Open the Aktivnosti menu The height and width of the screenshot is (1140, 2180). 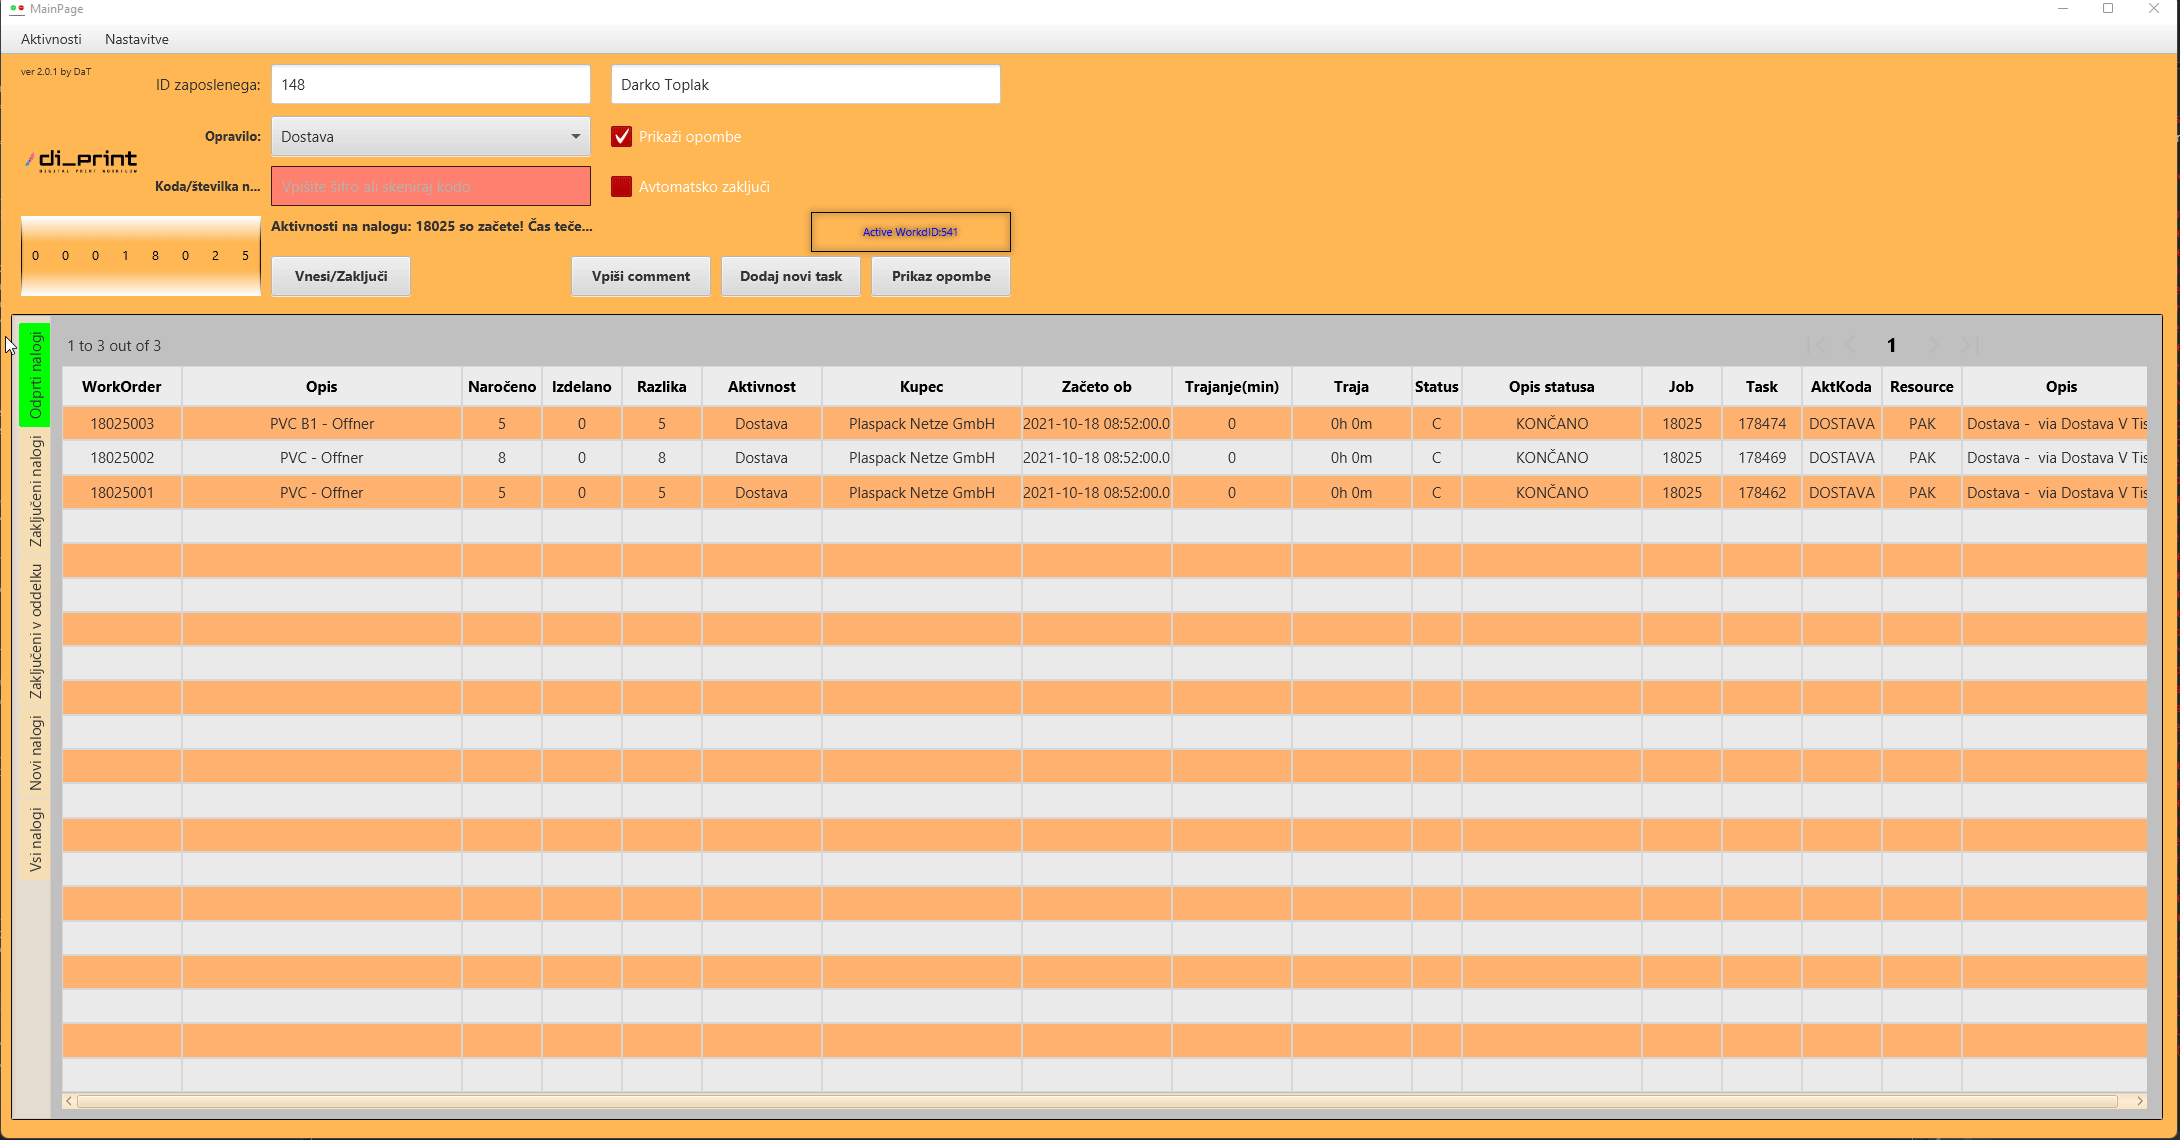click(51, 39)
